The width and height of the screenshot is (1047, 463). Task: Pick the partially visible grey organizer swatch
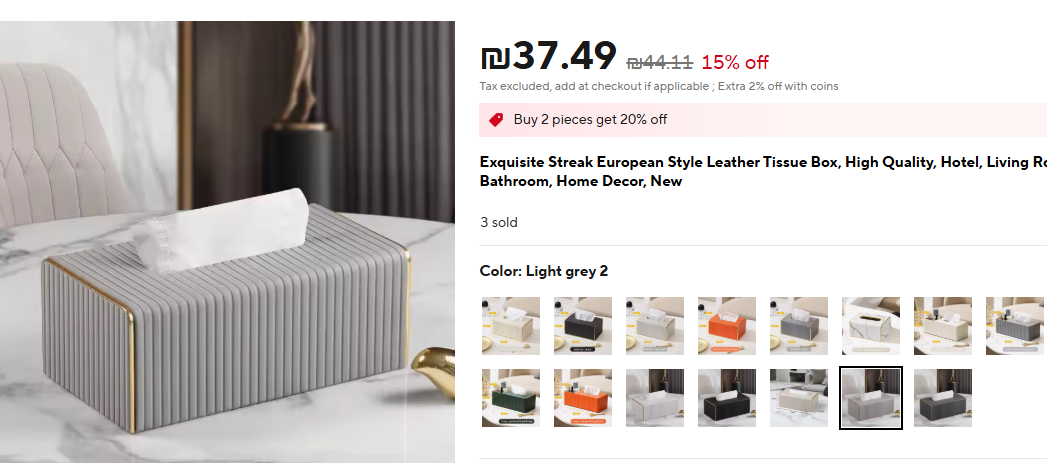click(1015, 326)
